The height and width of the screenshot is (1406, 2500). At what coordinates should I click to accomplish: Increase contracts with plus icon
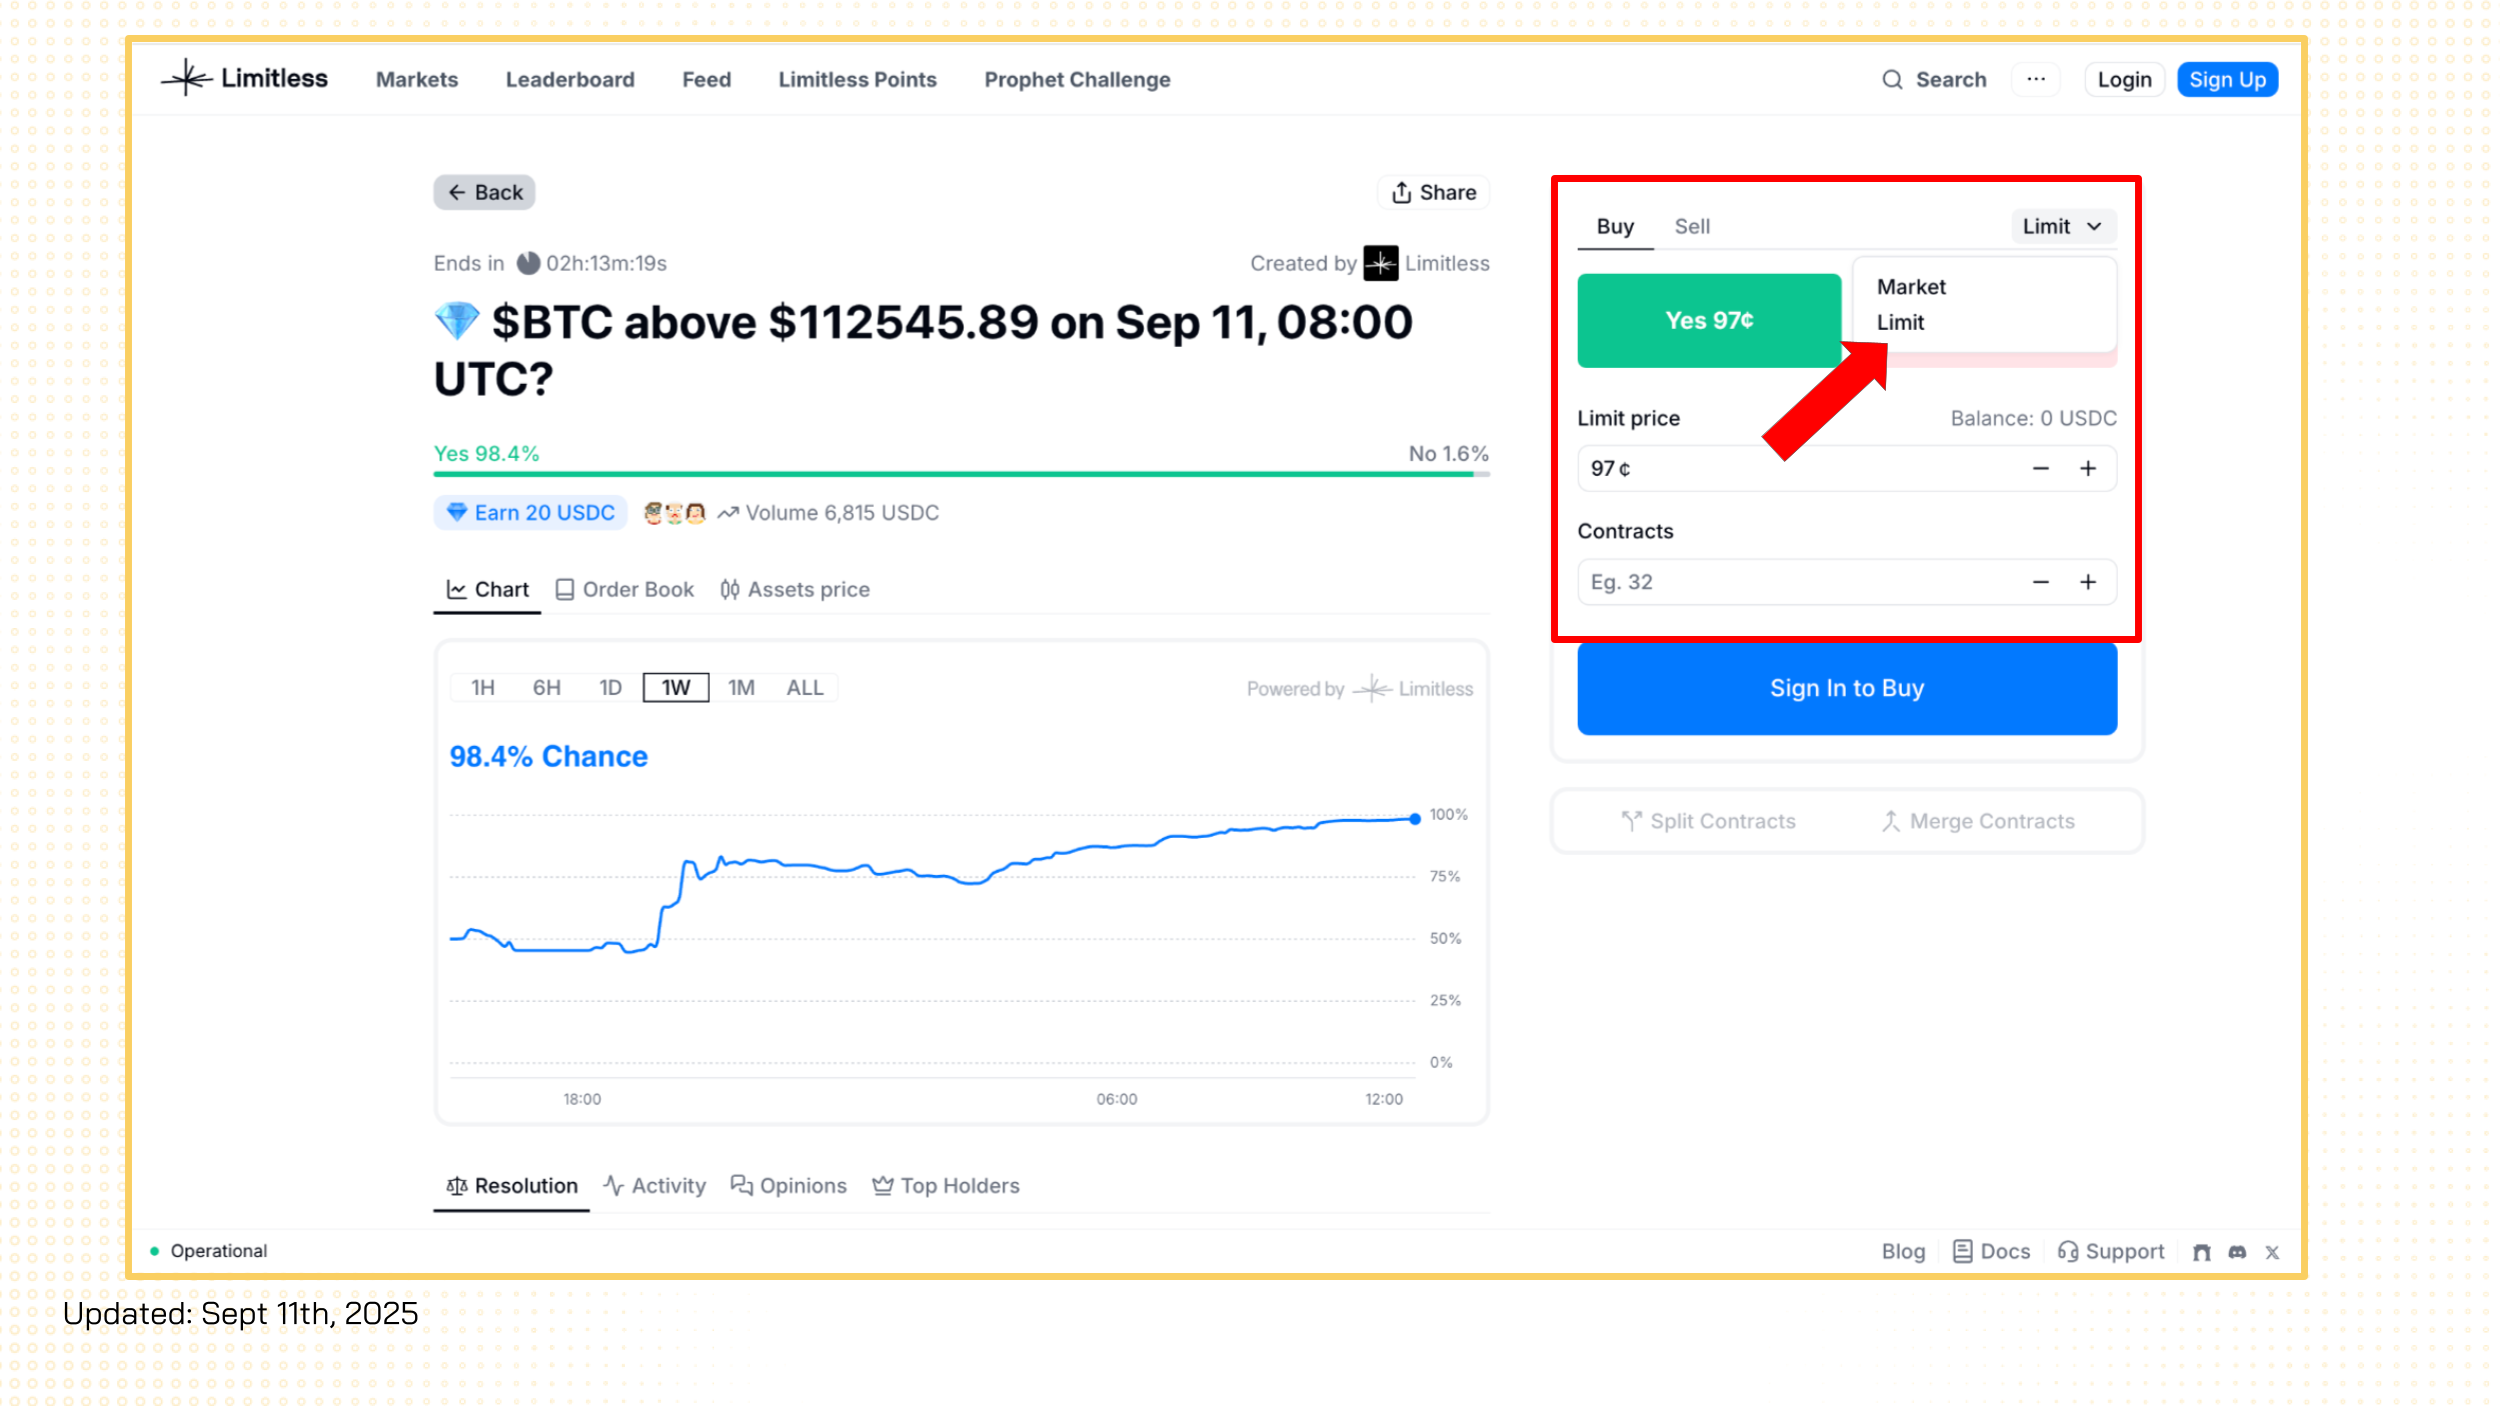(x=2088, y=582)
